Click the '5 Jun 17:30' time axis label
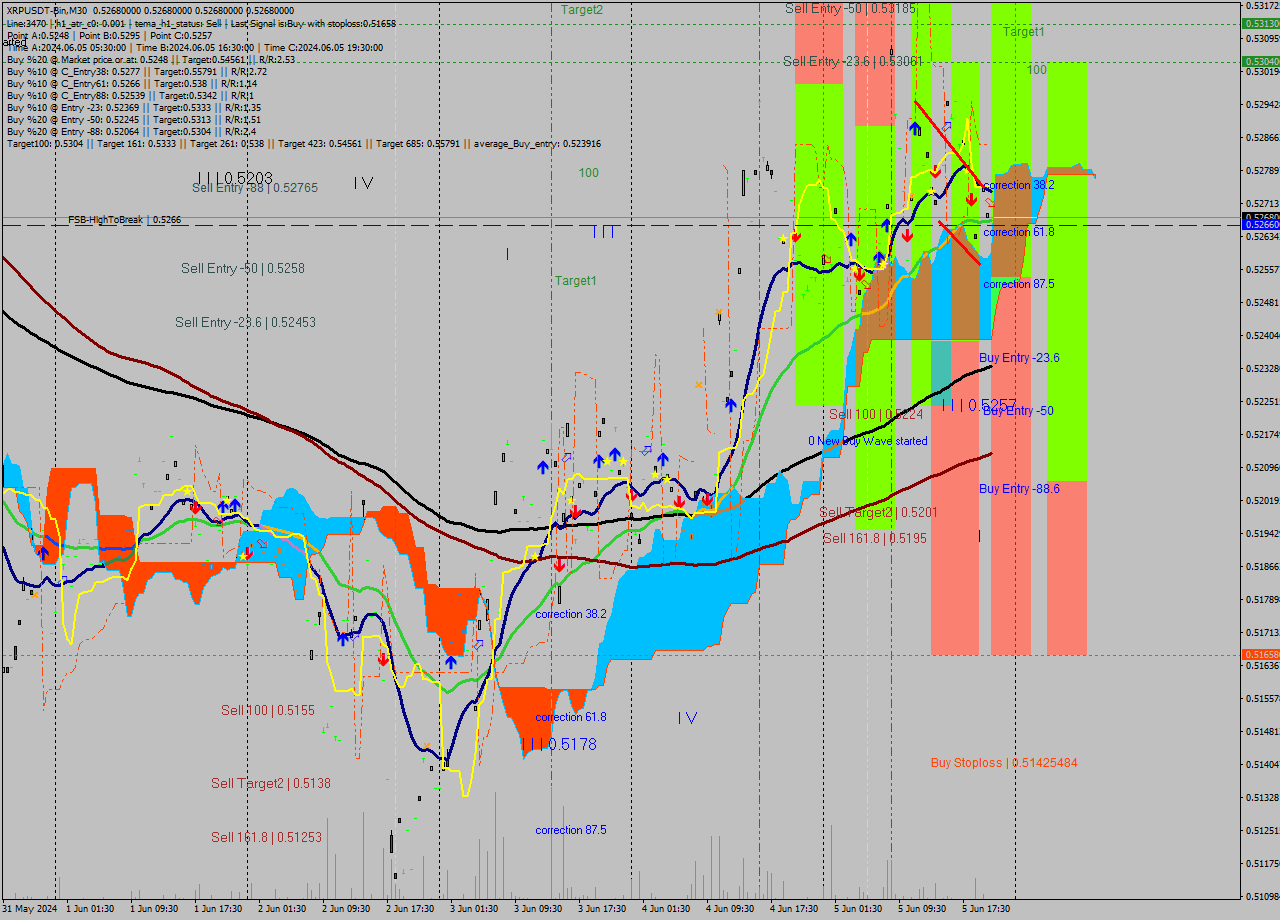 click(x=985, y=909)
